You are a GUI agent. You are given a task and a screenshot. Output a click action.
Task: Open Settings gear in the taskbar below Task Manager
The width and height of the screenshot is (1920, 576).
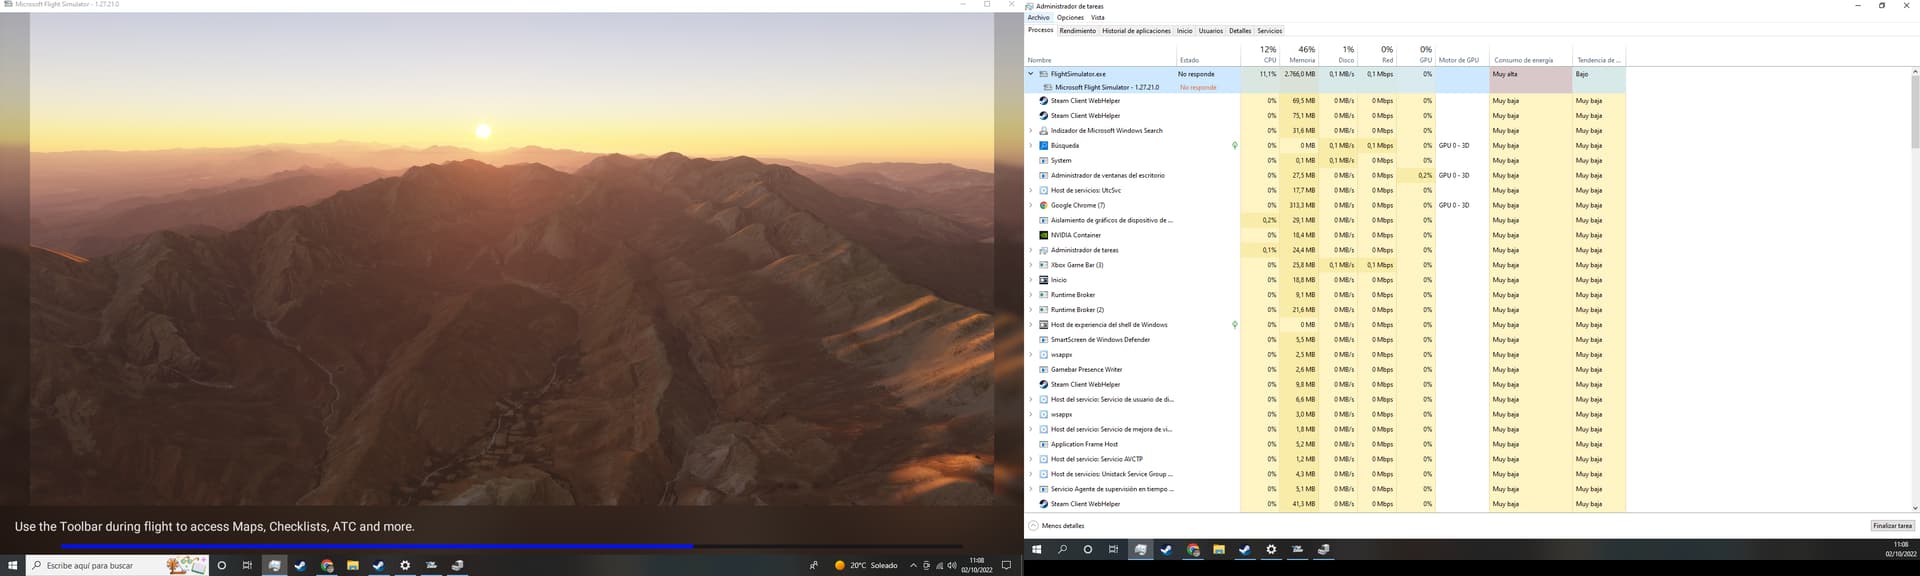pos(1271,549)
